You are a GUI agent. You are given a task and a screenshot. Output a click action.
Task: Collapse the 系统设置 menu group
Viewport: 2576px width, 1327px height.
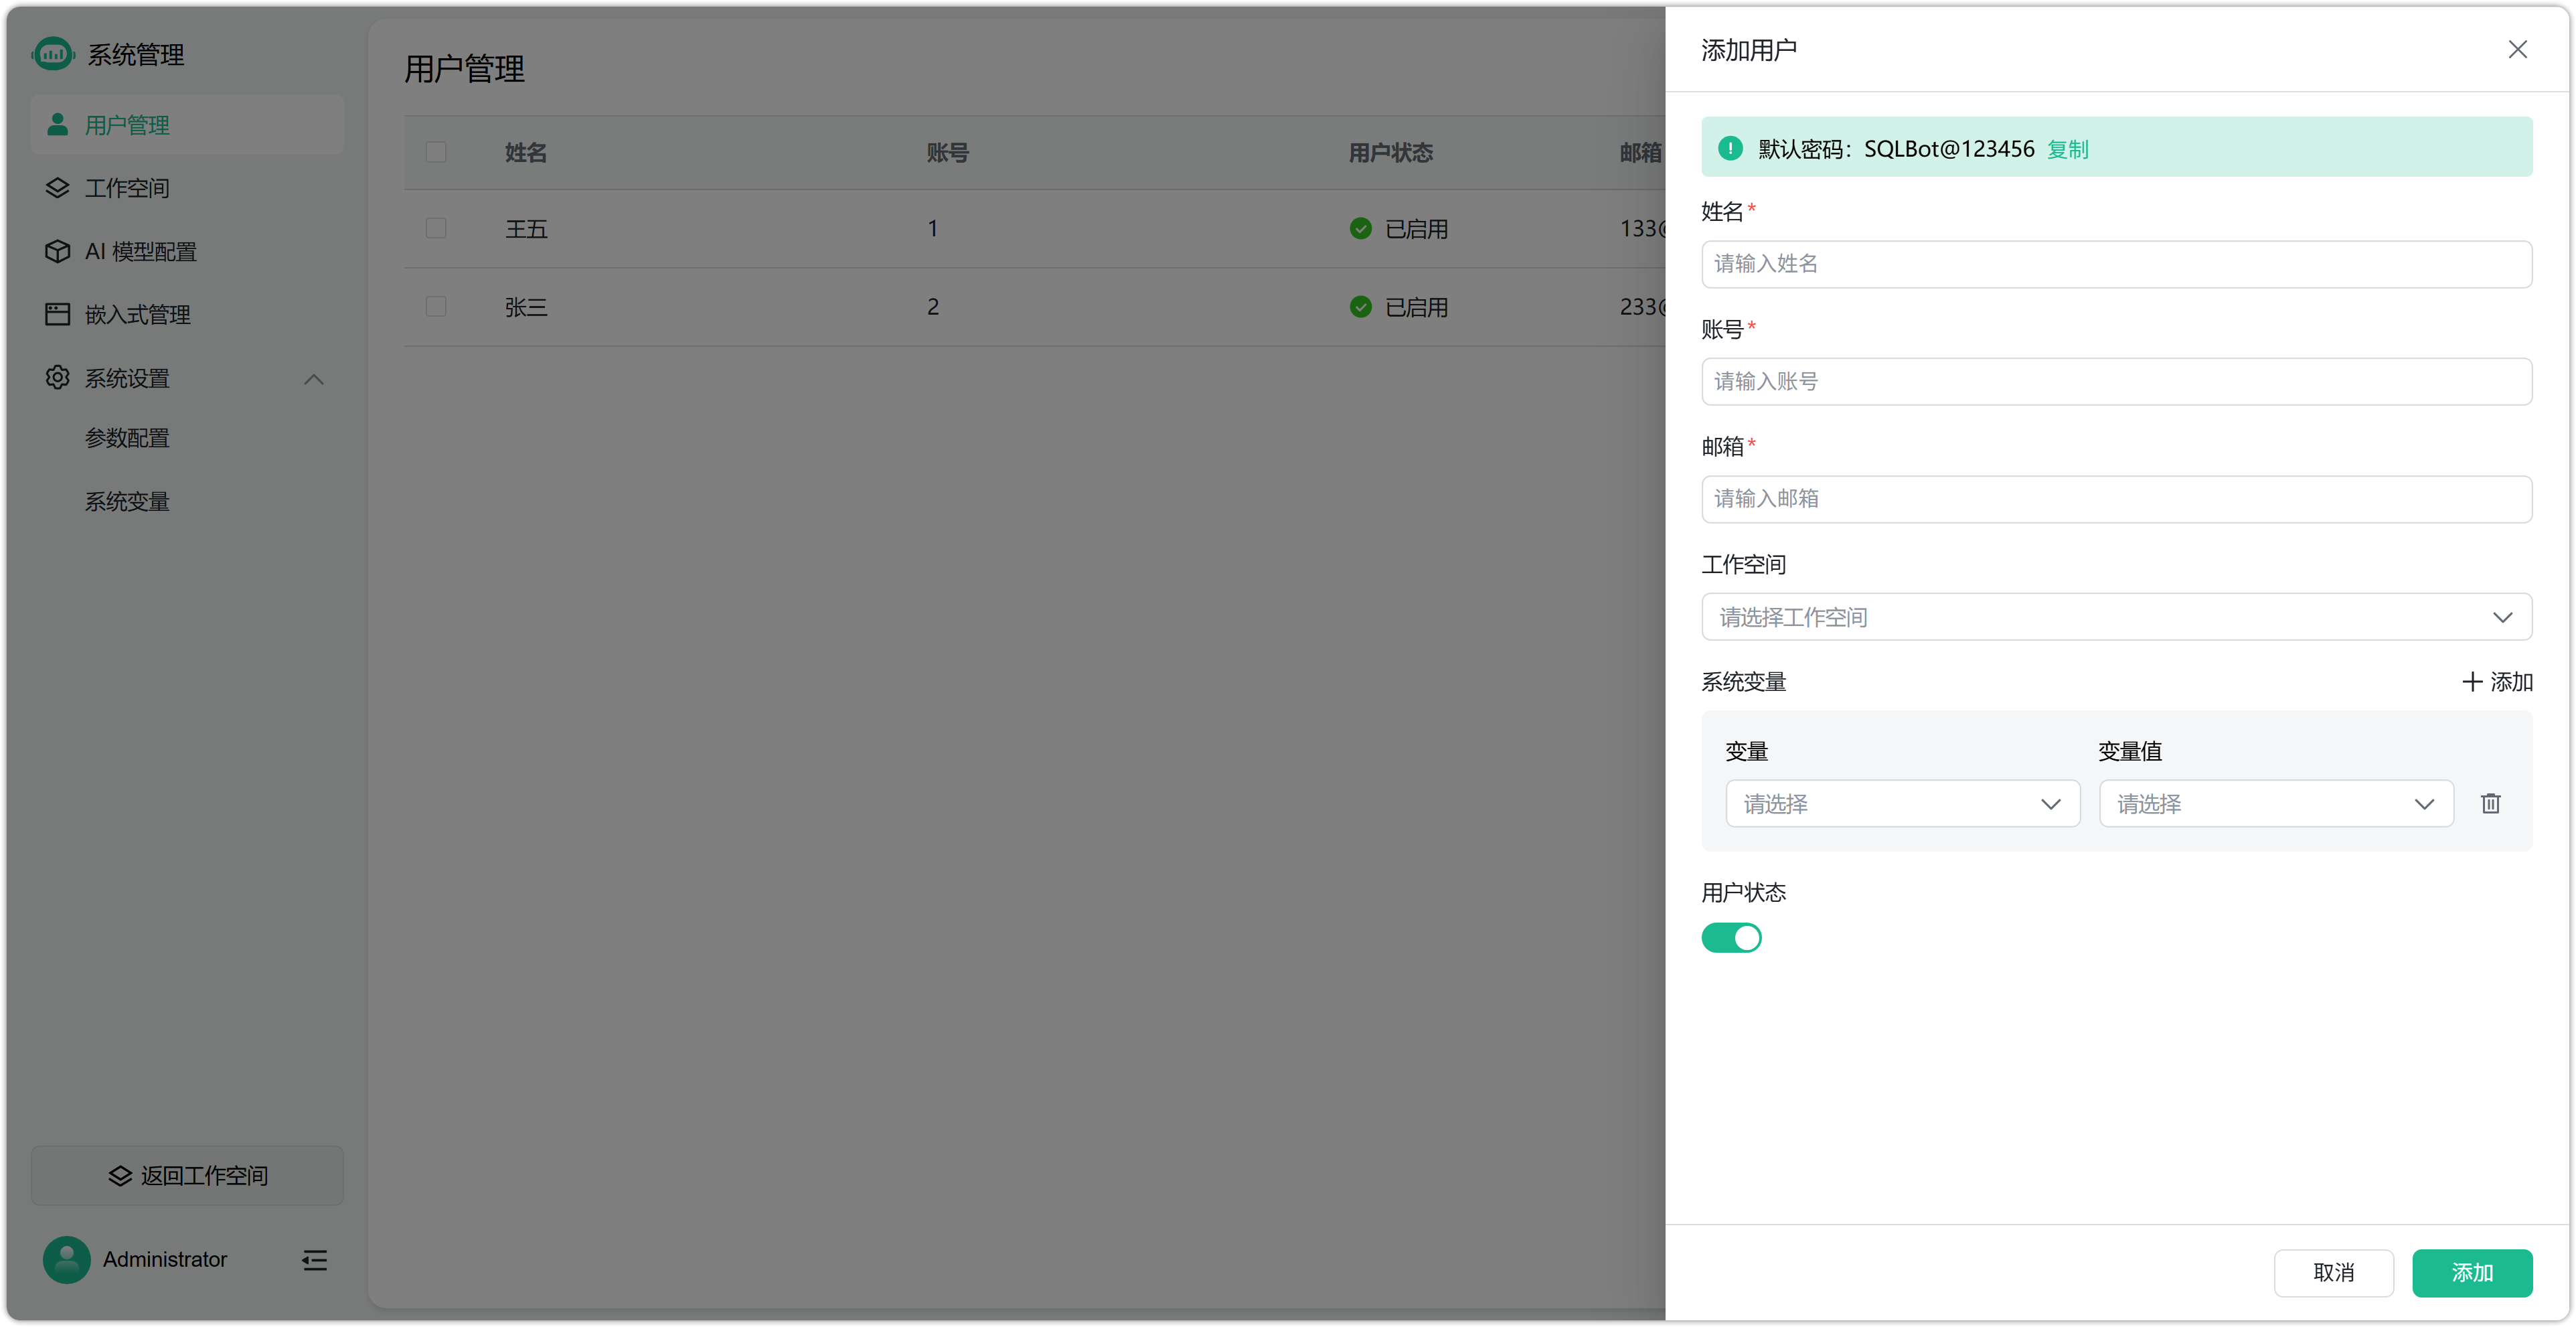pyautogui.click(x=313, y=380)
